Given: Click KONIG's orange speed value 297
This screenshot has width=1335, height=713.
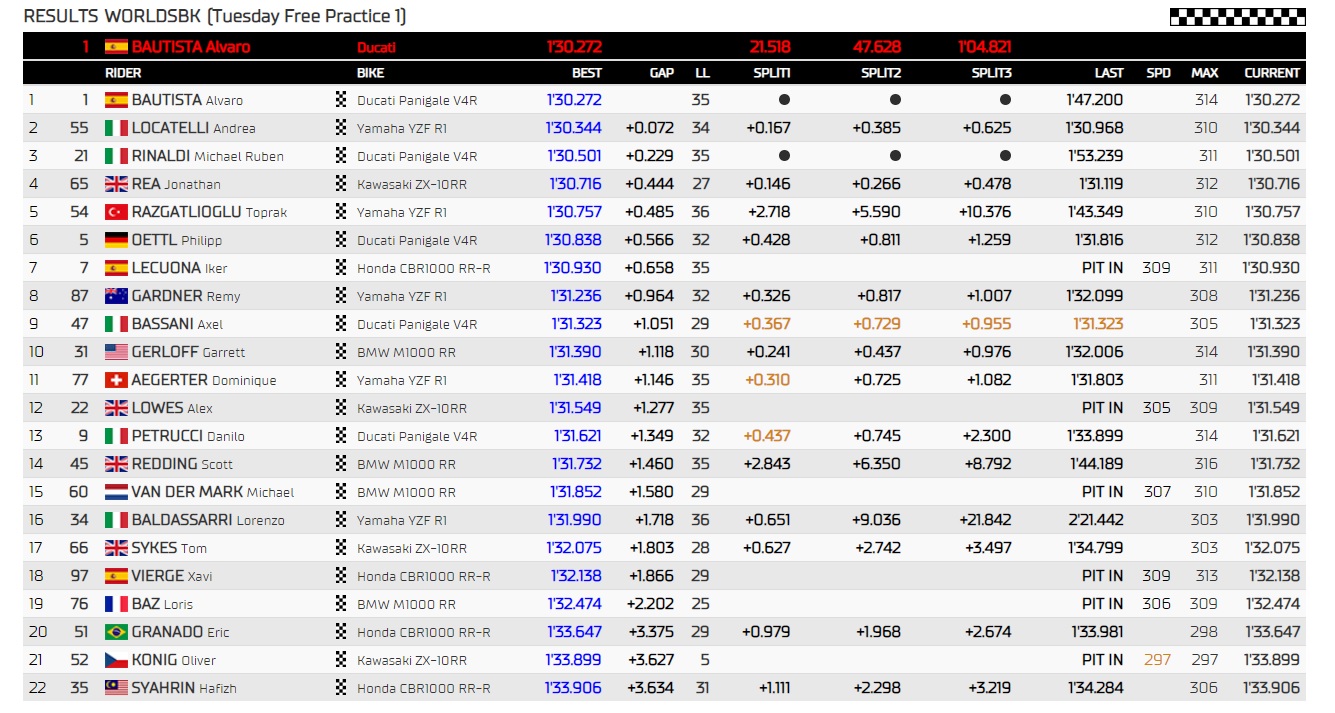Looking at the screenshot, I should tap(1158, 660).
